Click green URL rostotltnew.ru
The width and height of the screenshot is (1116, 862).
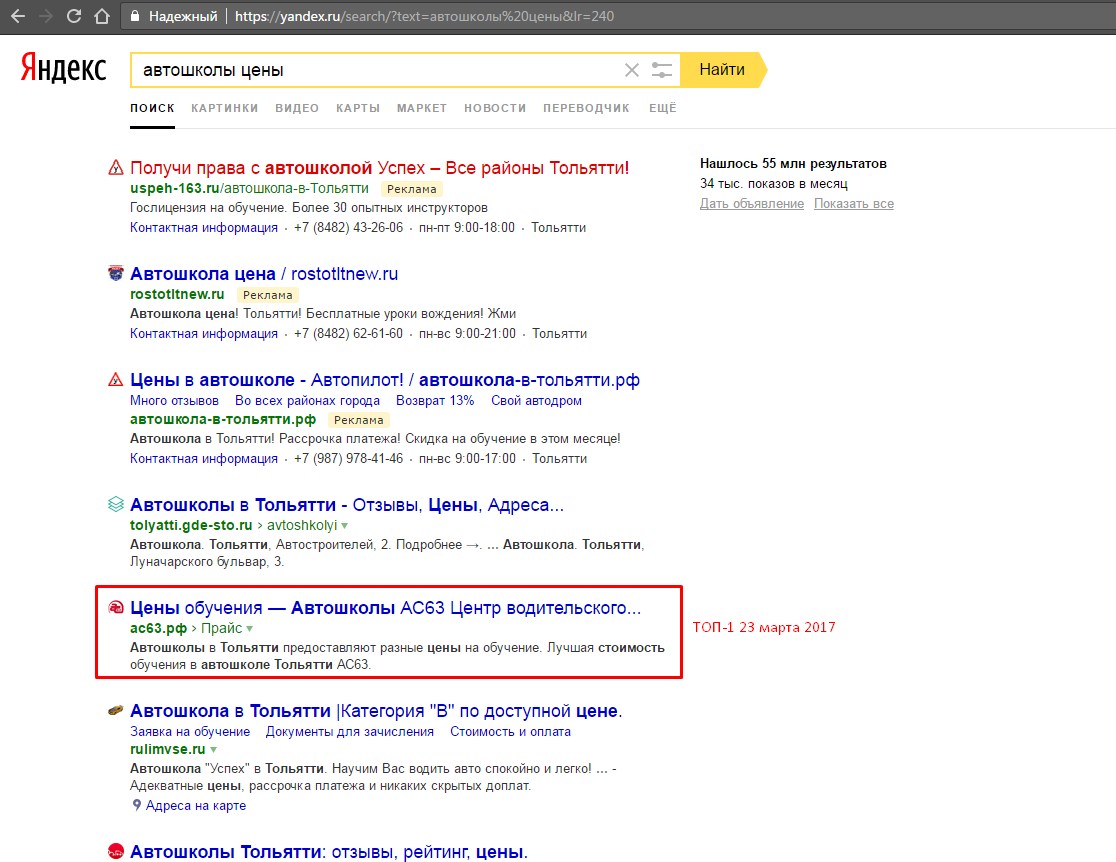point(177,295)
